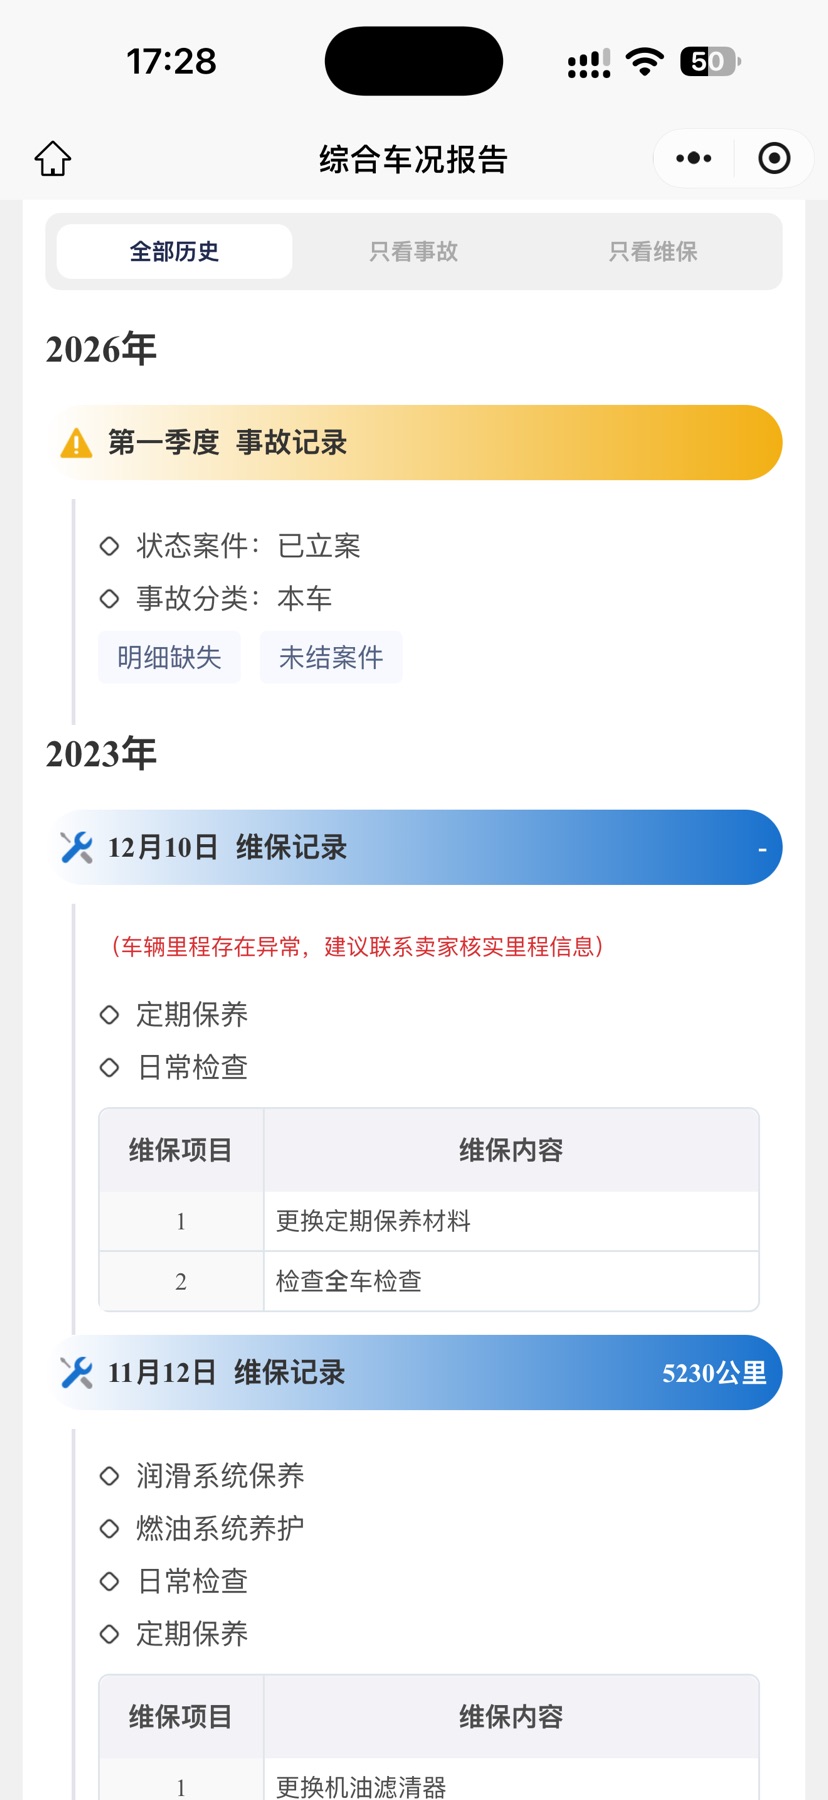Tap the 明细缺失 tag
Image resolution: width=828 pixels, height=1800 pixels.
[x=170, y=657]
